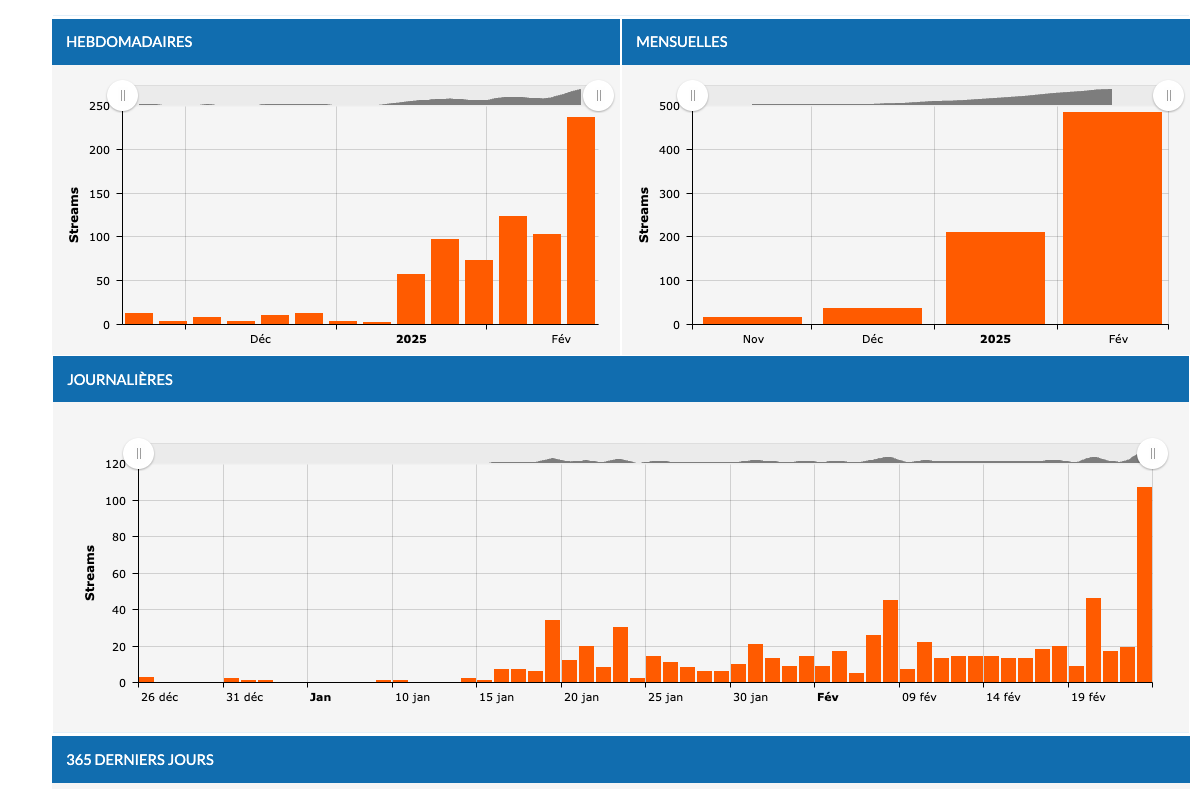Click the Hebdomadaires range scrollbar track
Viewport: 1201px width, 789px height.
(x=360, y=95)
